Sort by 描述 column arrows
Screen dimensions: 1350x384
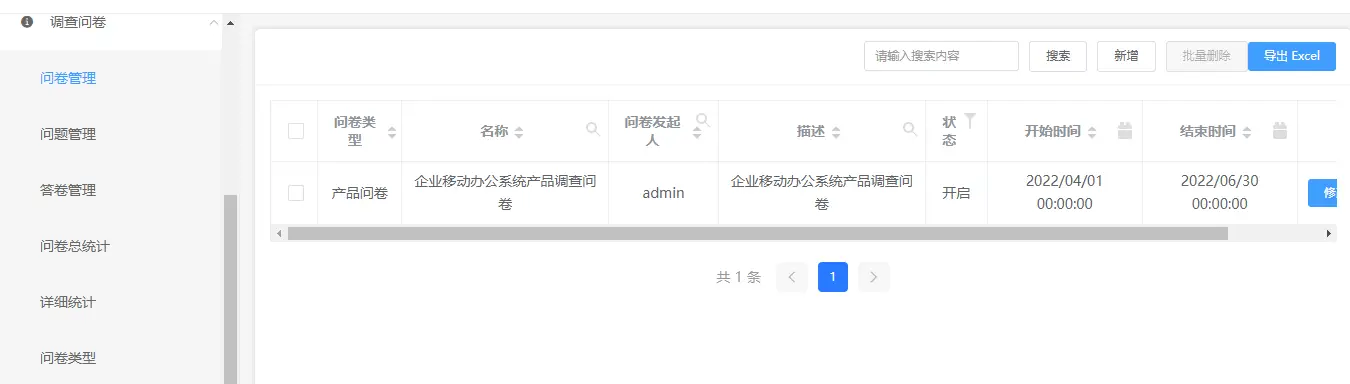click(836, 132)
